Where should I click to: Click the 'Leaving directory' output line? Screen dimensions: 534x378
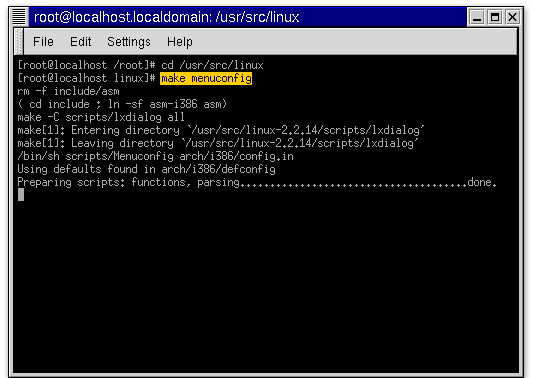click(218, 143)
